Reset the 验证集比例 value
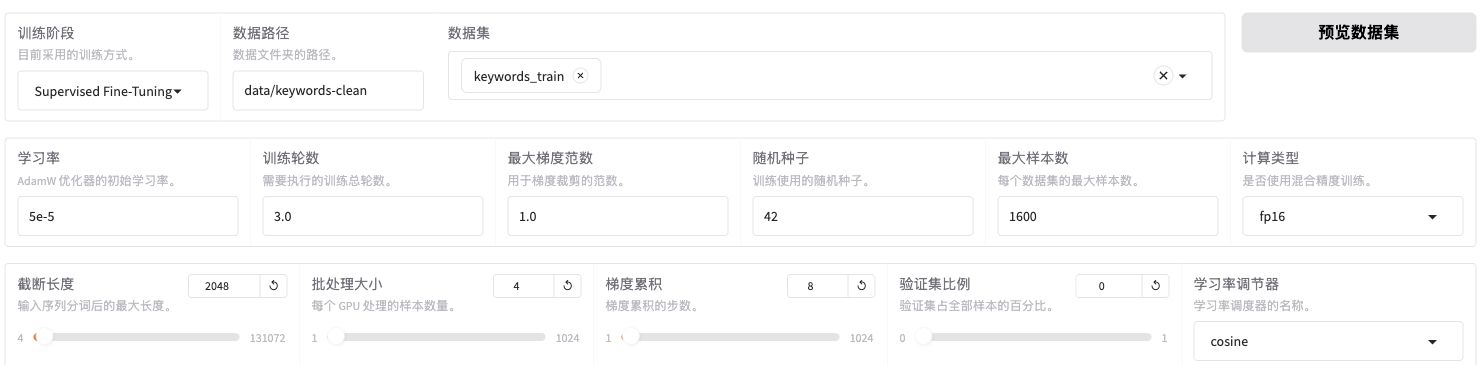This screenshot has height=365, width=1480. pyautogui.click(x=1155, y=286)
